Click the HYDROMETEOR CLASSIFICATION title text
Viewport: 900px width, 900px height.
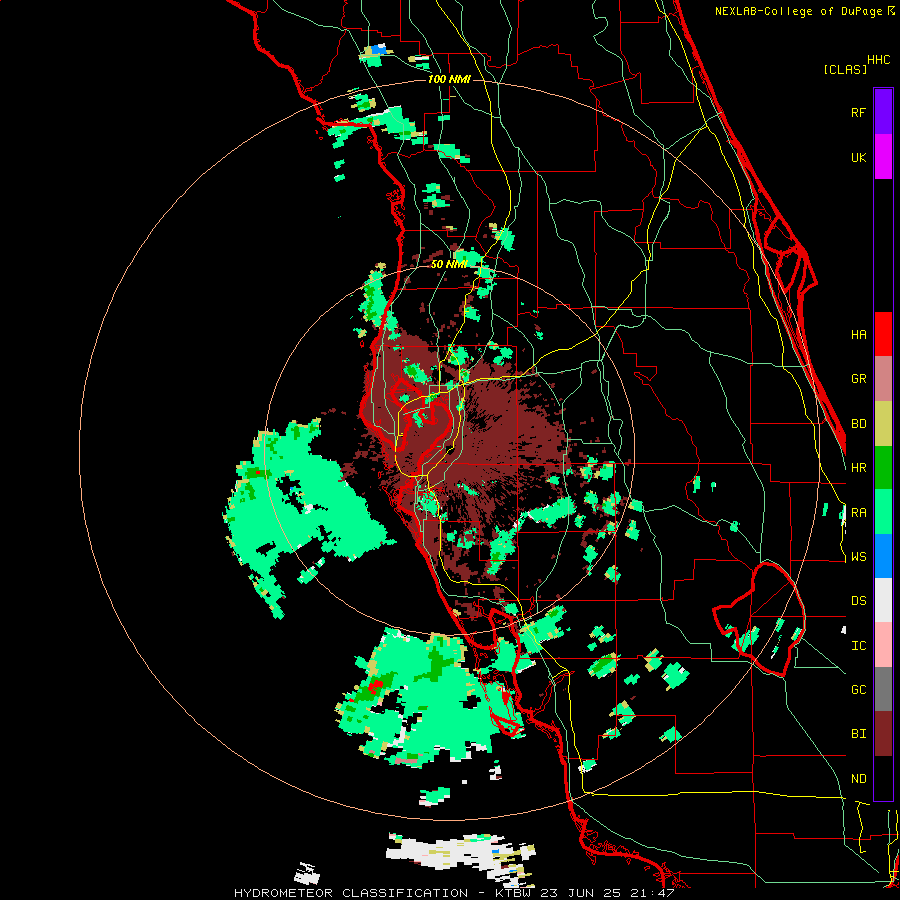351,893
